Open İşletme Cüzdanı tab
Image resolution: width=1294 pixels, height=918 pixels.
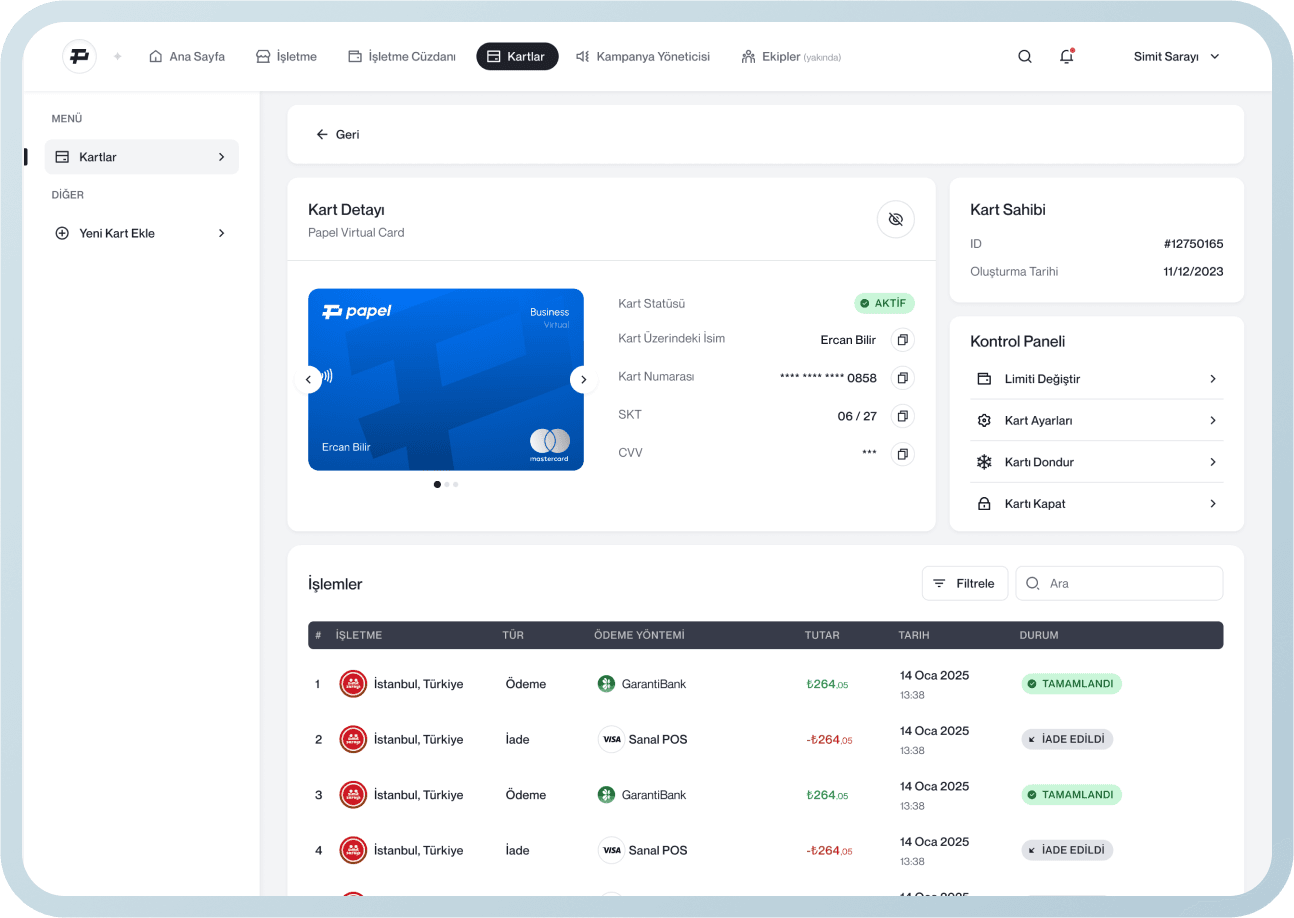pos(402,57)
